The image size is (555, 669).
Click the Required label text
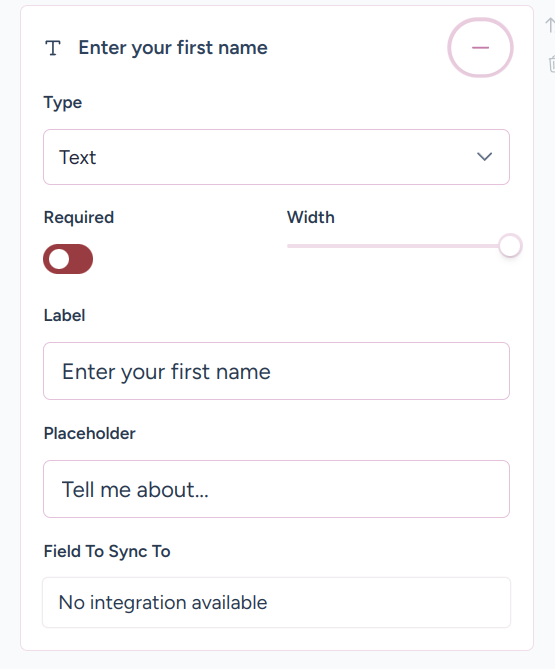(79, 218)
